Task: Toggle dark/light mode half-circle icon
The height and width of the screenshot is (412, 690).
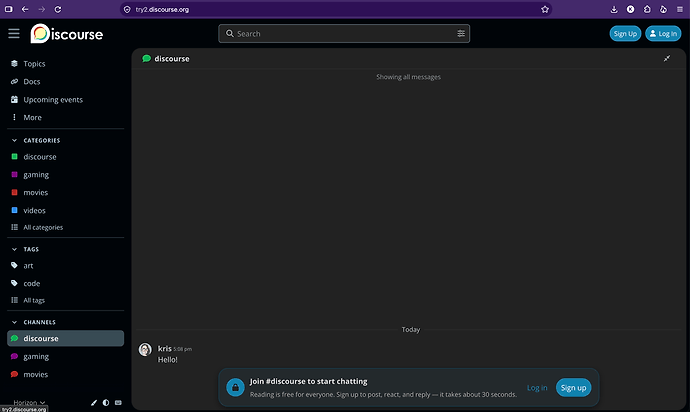Action: 106,402
